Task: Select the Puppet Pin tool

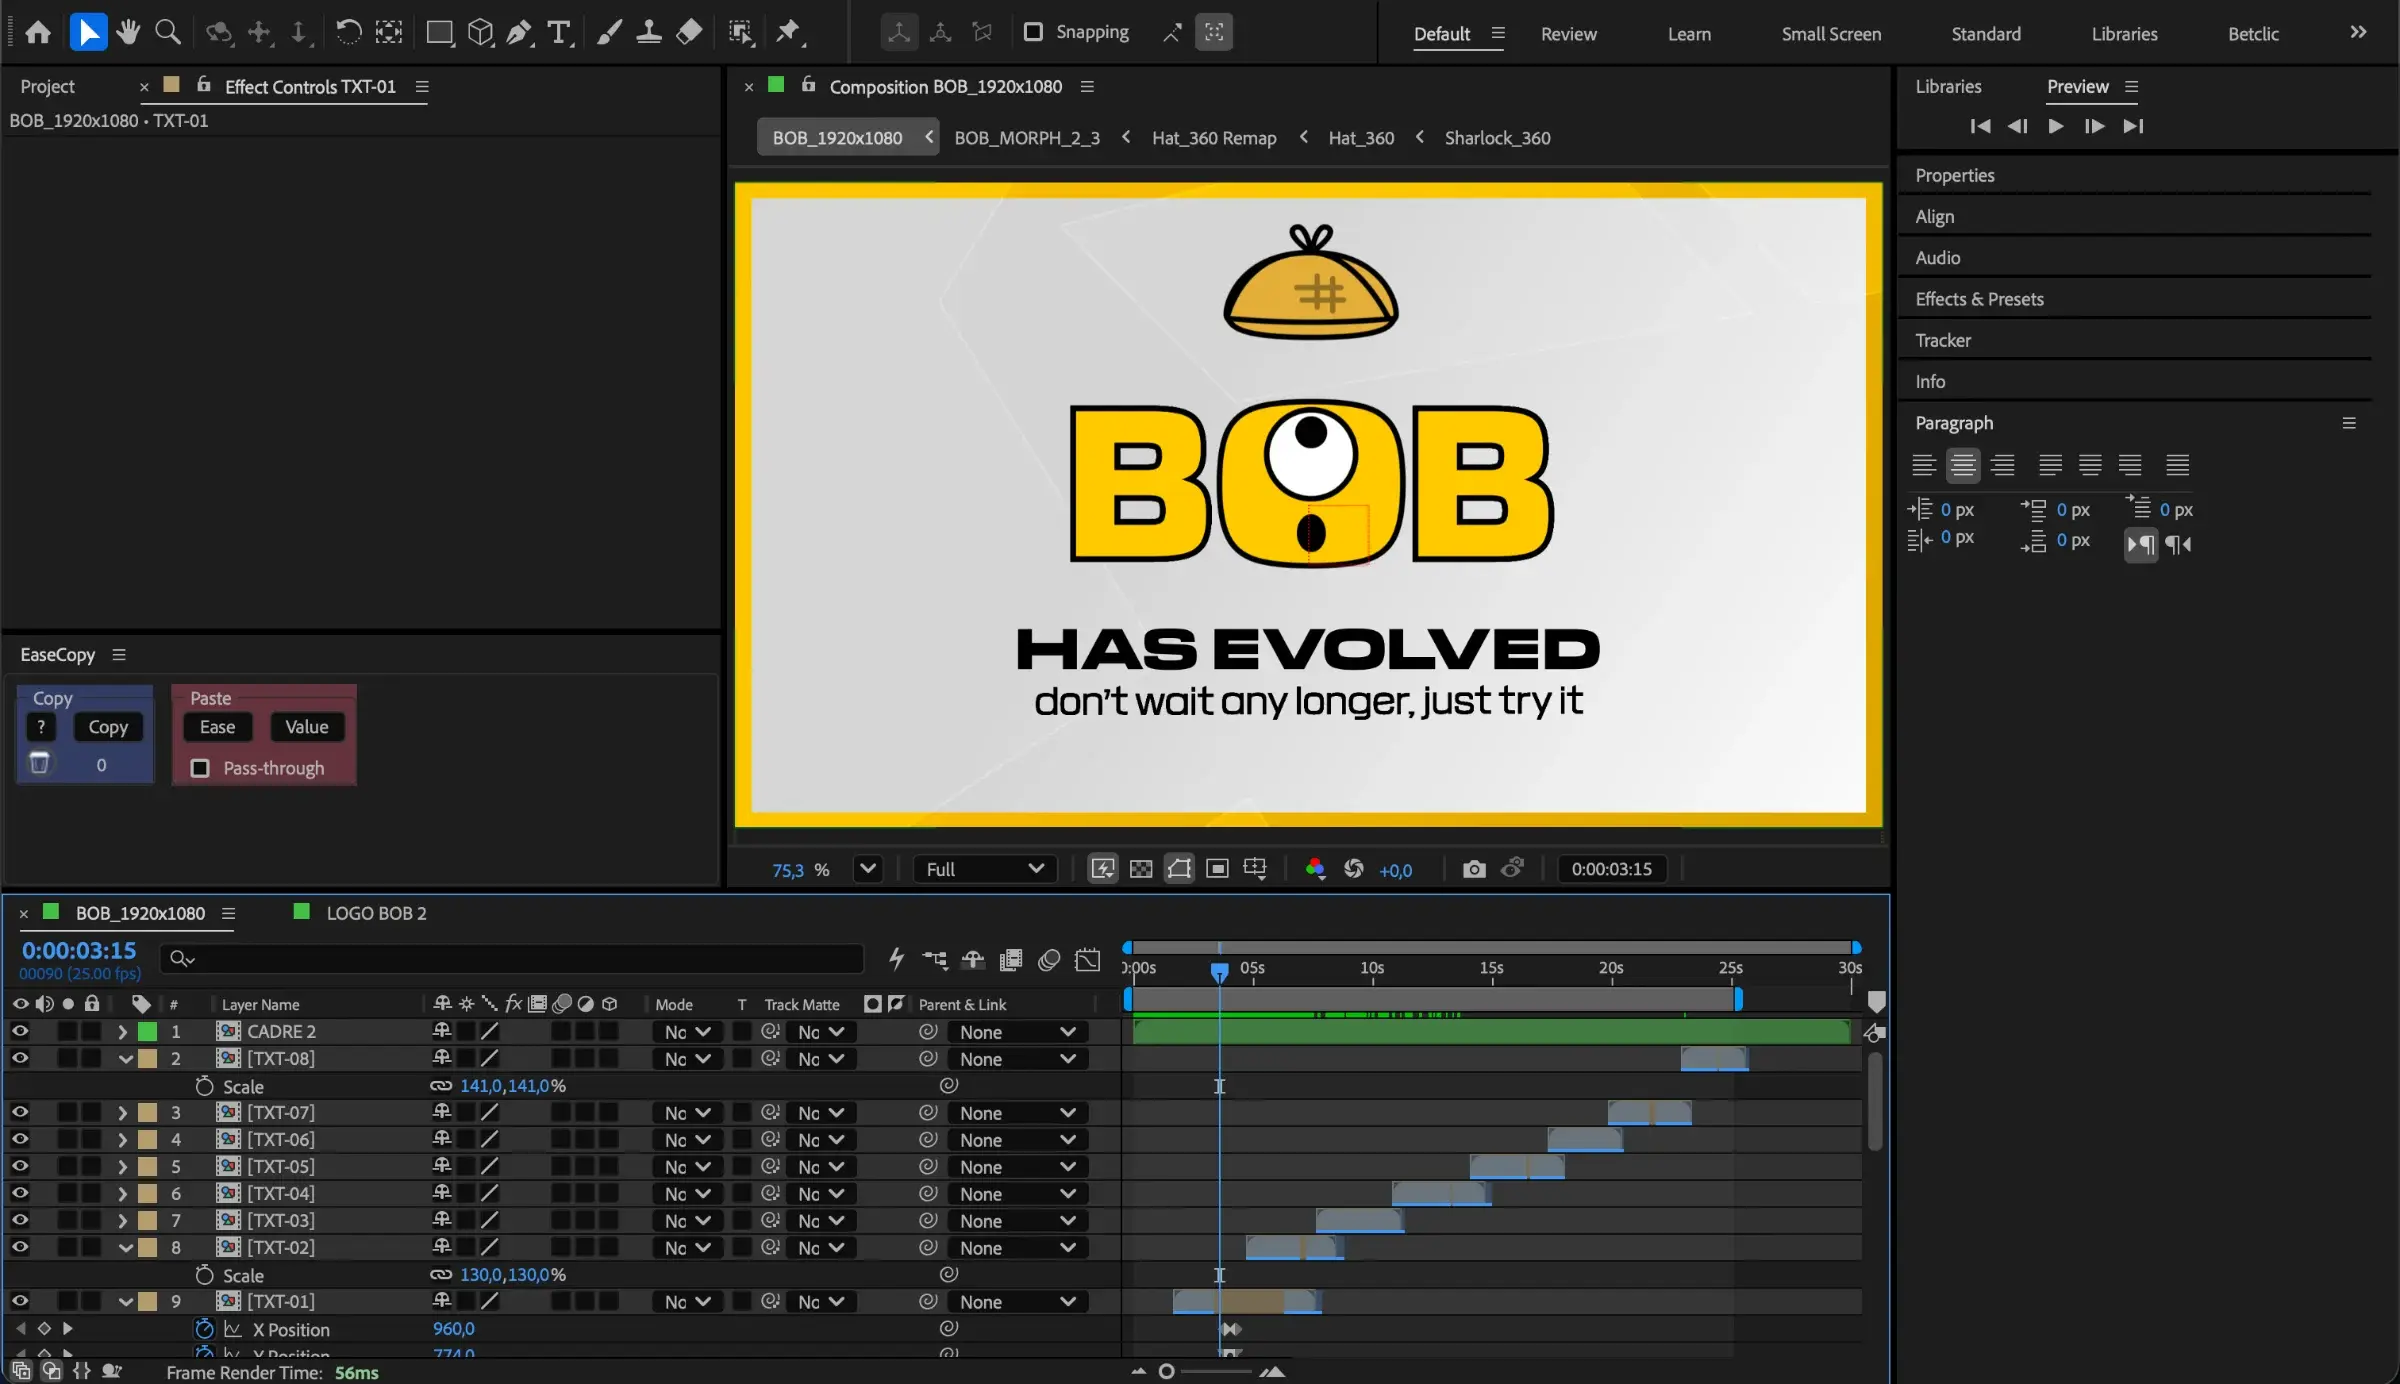Action: [x=789, y=32]
